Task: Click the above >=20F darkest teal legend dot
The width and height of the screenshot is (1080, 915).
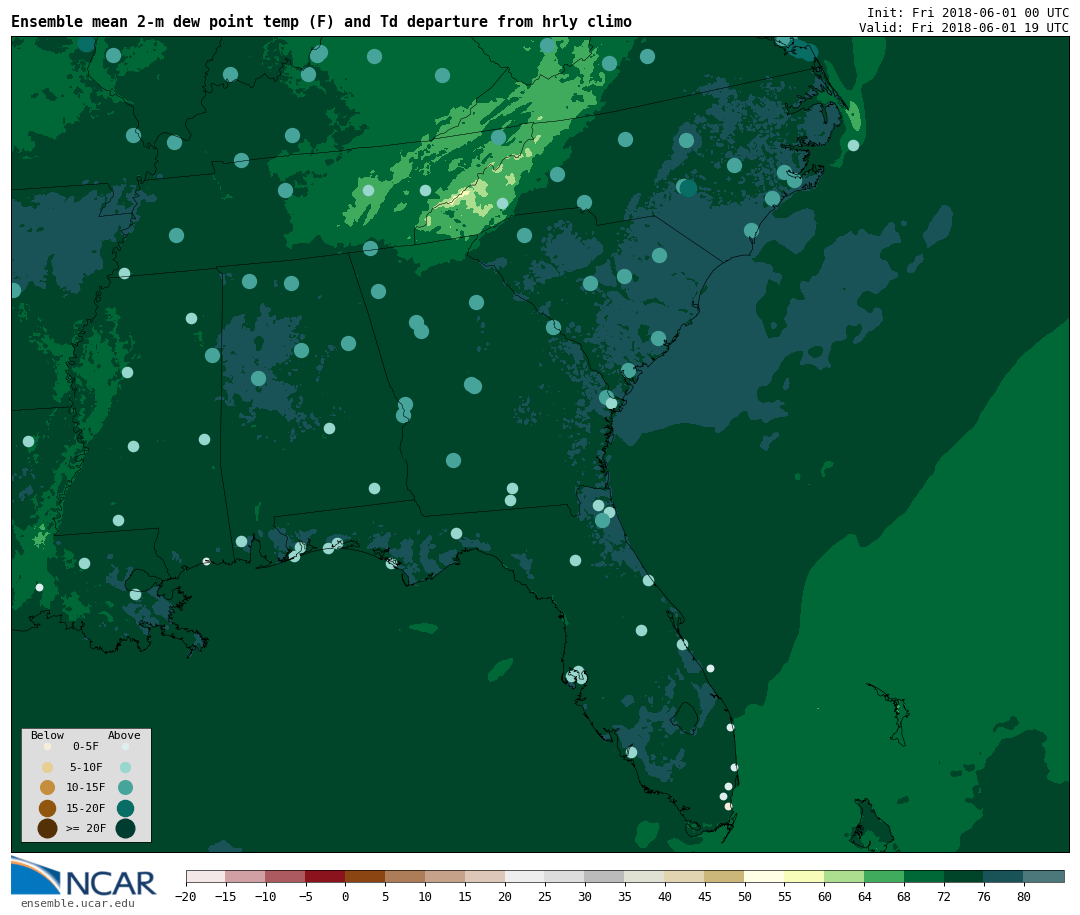Action: [125, 828]
